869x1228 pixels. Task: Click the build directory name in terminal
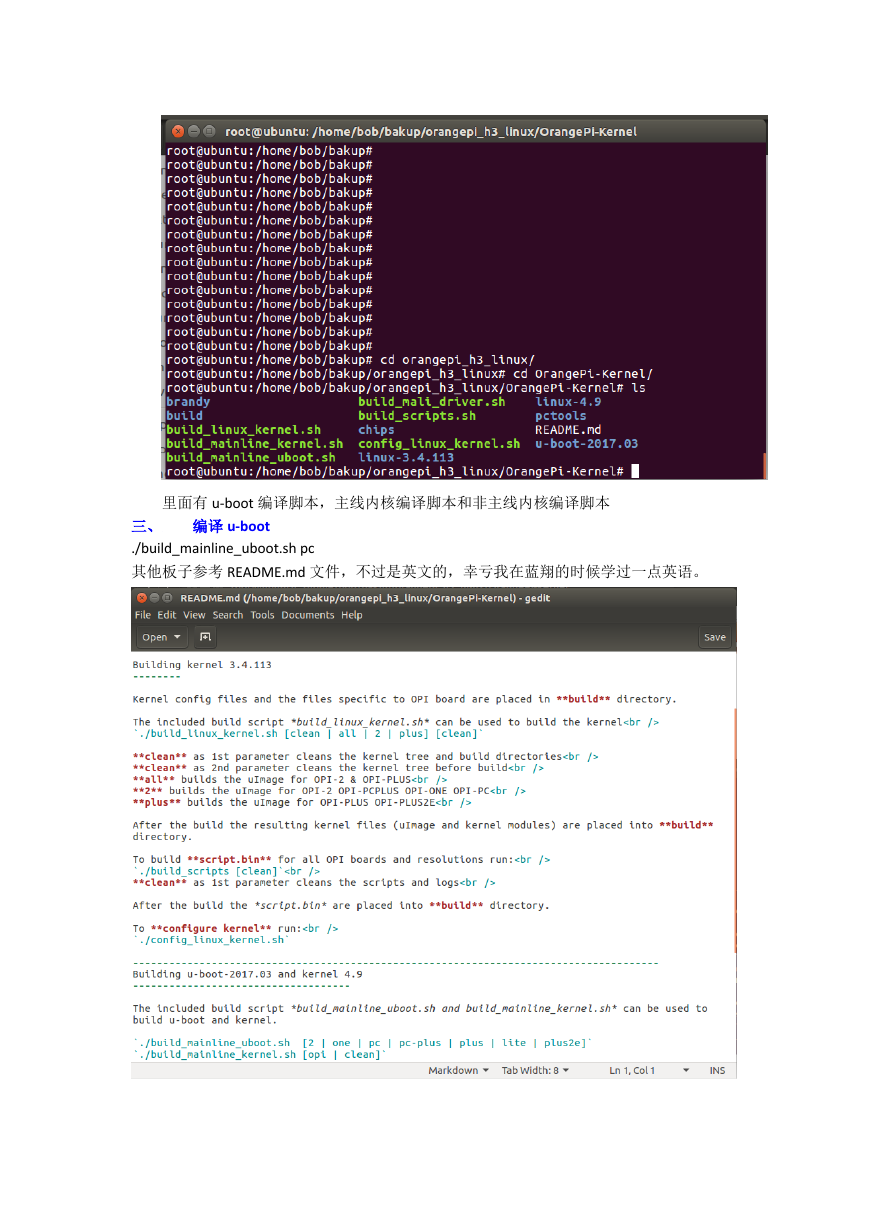click(x=184, y=416)
